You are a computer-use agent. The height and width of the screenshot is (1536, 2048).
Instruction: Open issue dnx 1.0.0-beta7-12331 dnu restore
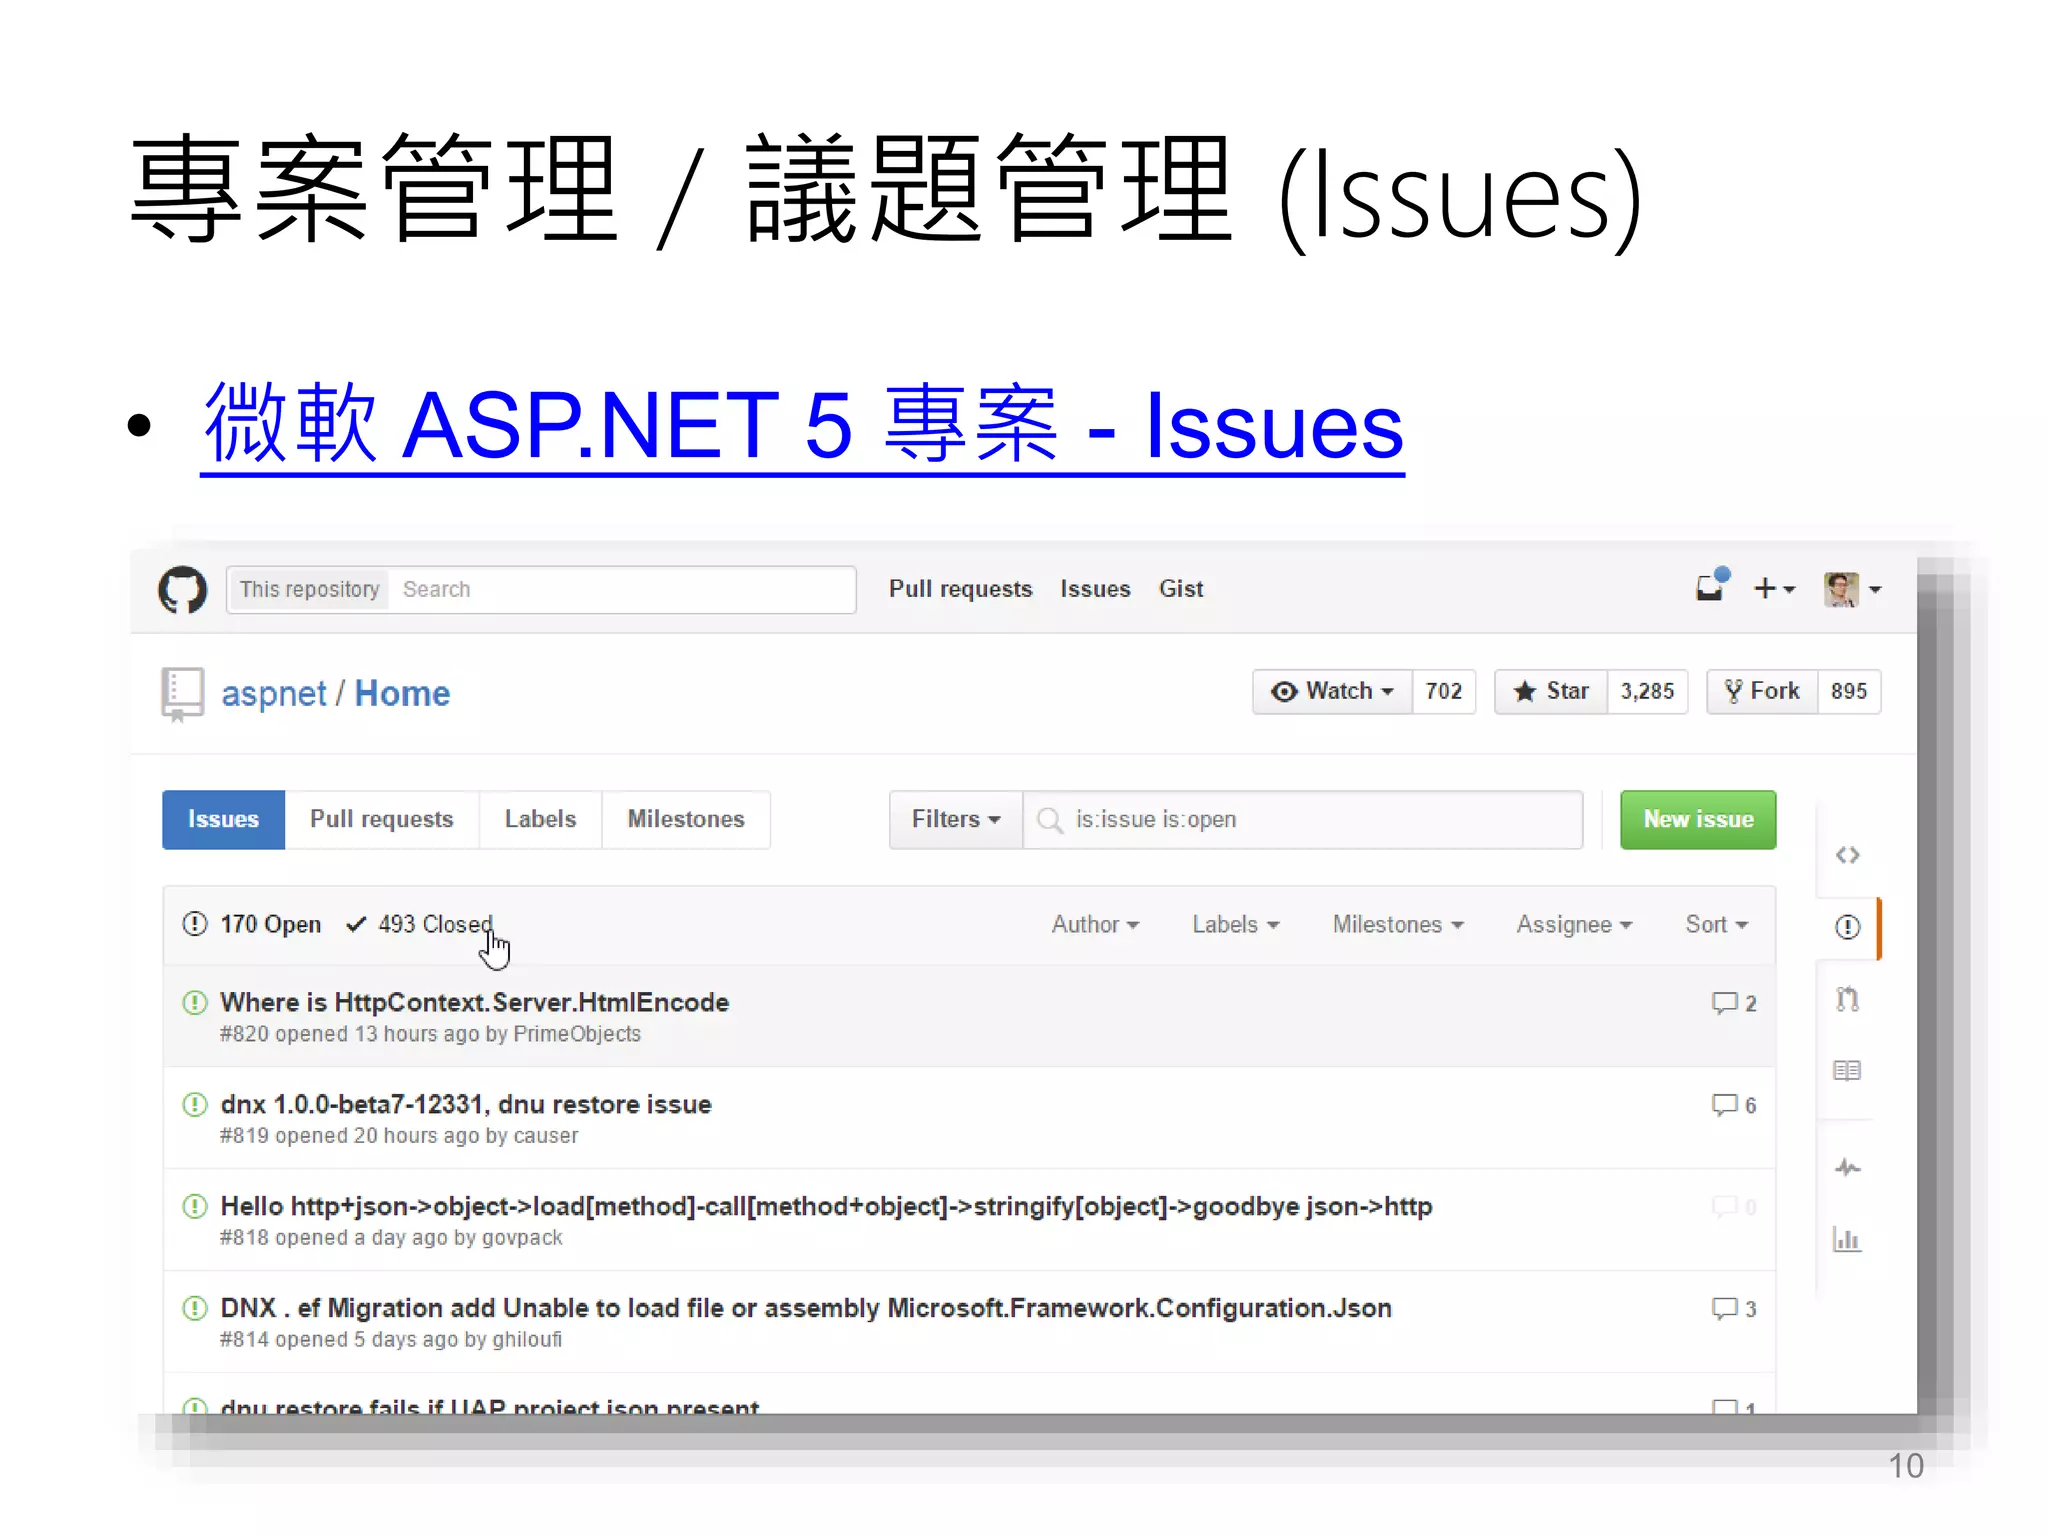[x=466, y=1104]
